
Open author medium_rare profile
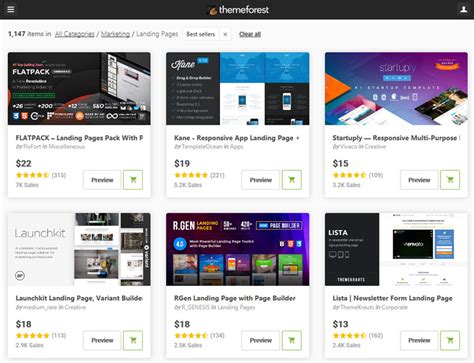[x=40, y=307]
